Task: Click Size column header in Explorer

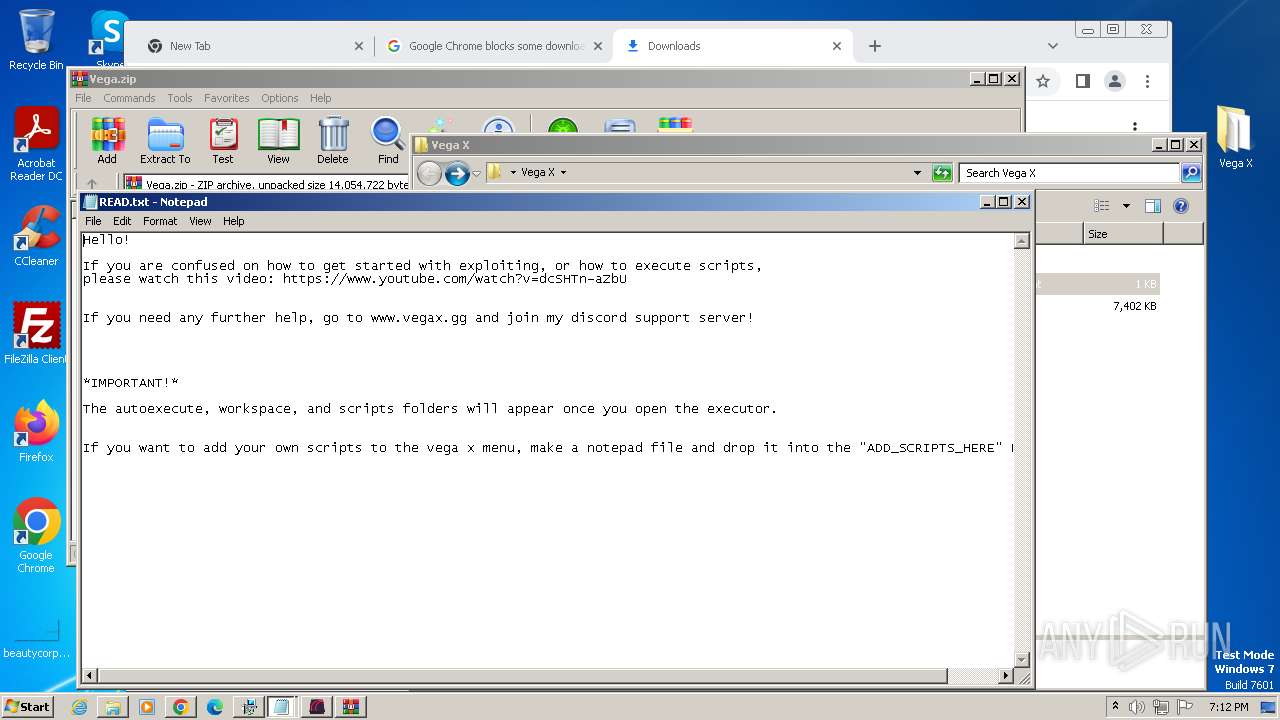Action: coord(1123,234)
